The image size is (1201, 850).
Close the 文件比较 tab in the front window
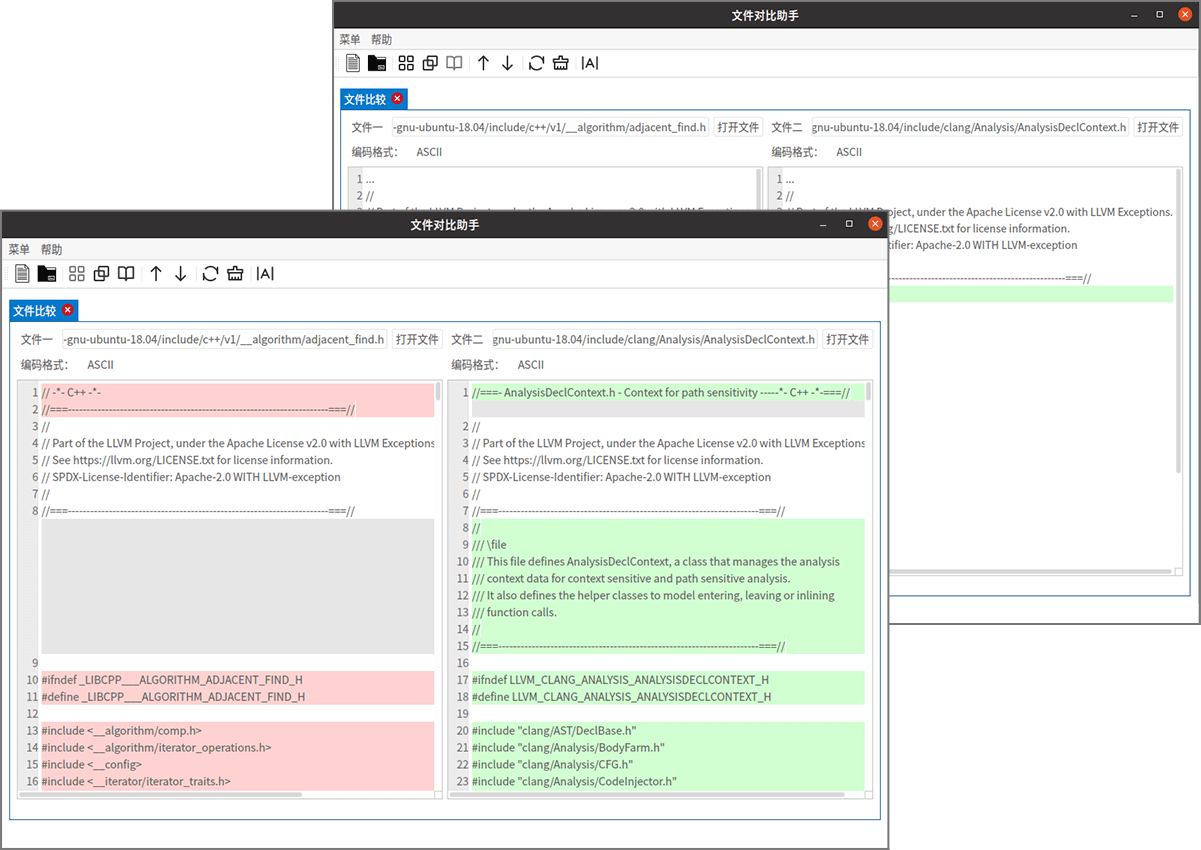point(68,310)
